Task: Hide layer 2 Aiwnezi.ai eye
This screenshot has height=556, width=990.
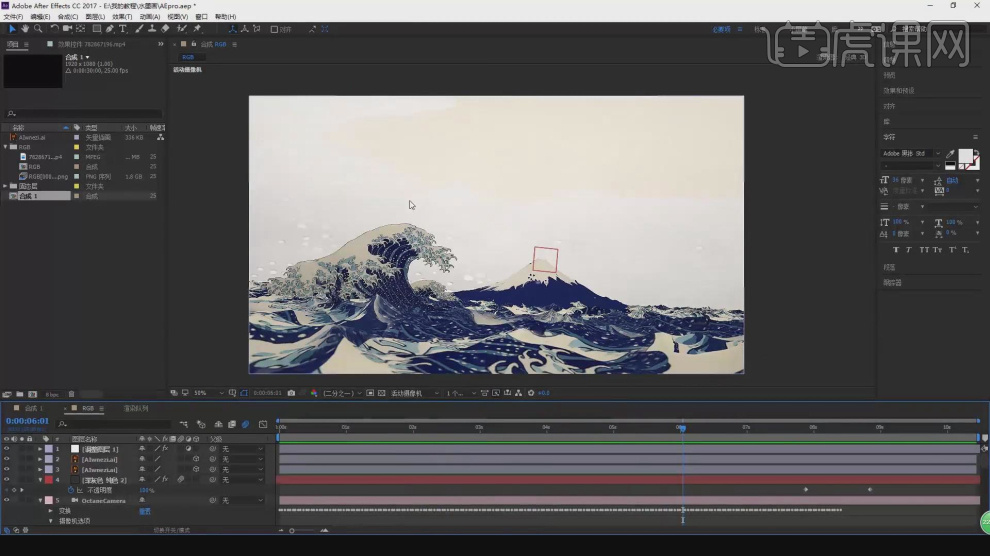Action: pyautogui.click(x=6, y=459)
